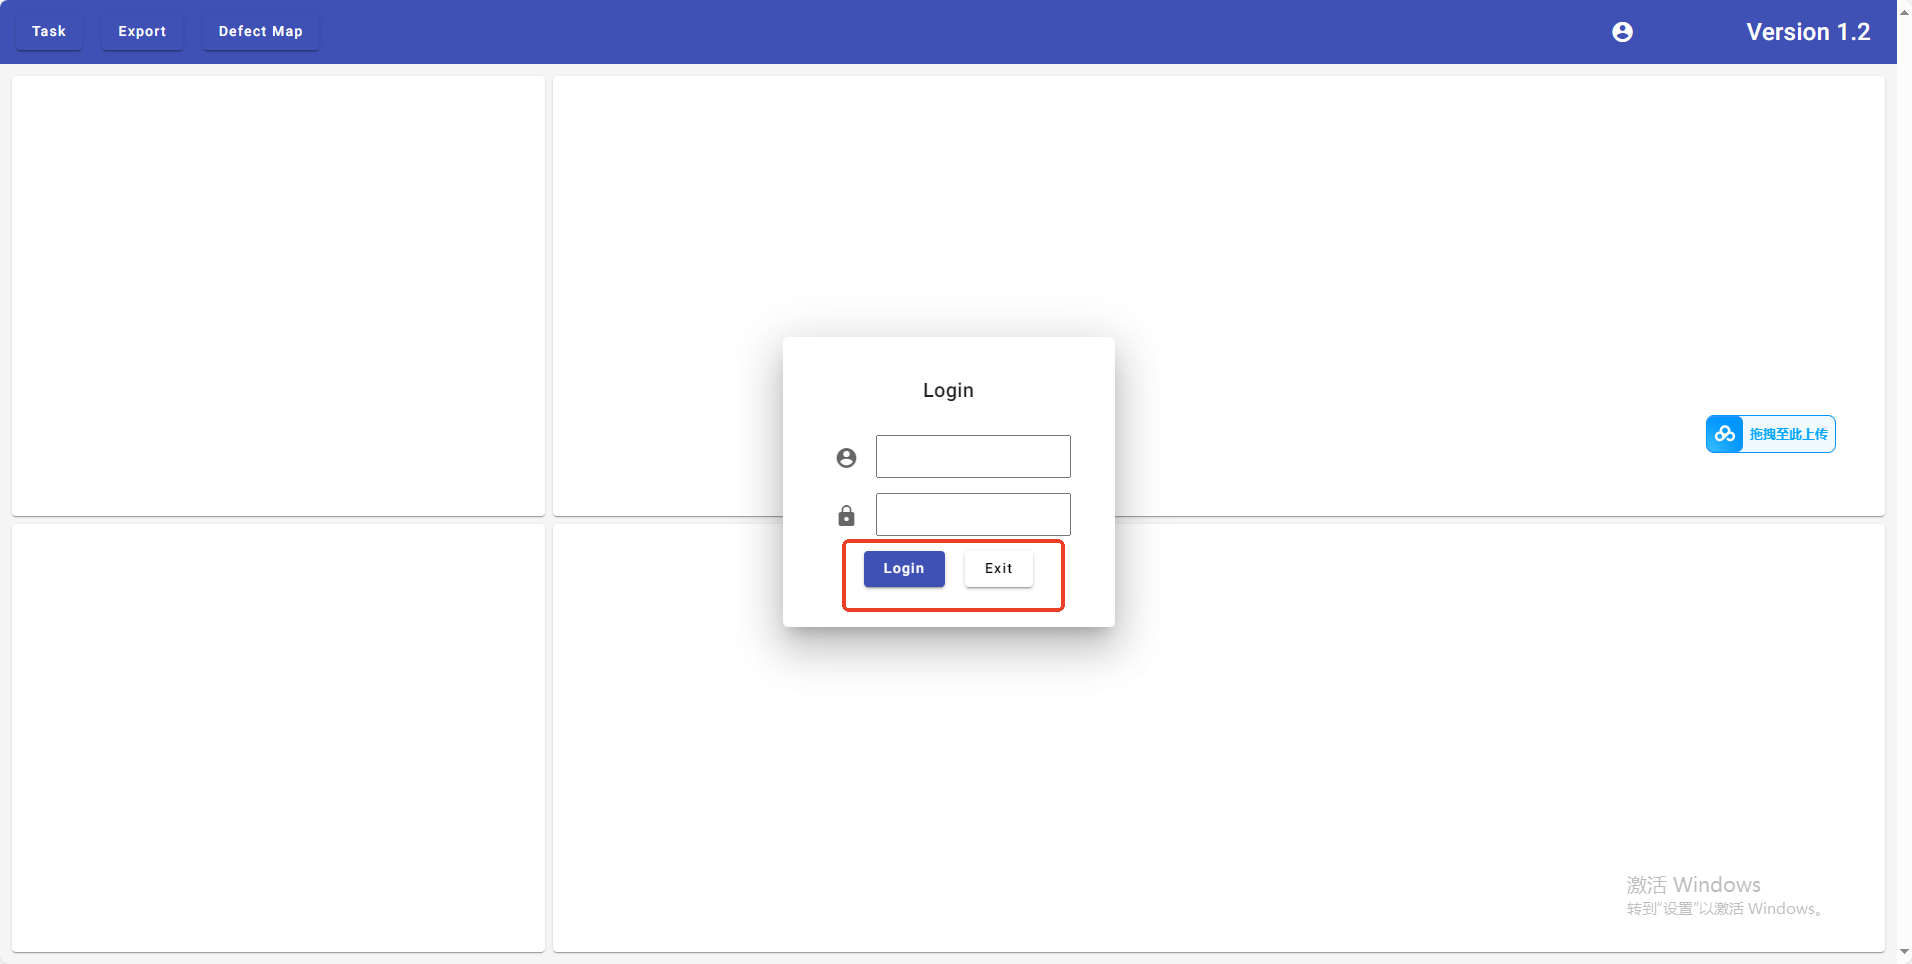1912x964 pixels.
Task: Click the page scrollbar down arrow
Action: click(1904, 952)
